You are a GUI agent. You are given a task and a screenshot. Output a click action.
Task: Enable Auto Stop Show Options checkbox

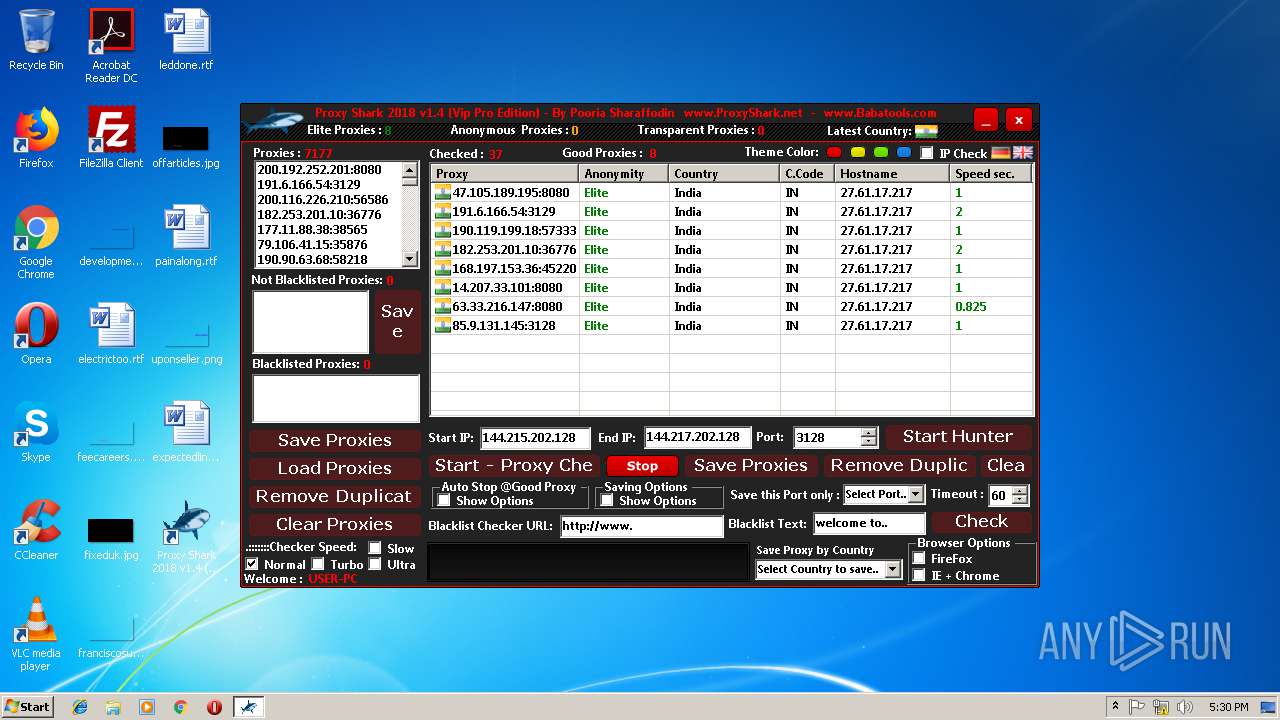tap(444, 500)
